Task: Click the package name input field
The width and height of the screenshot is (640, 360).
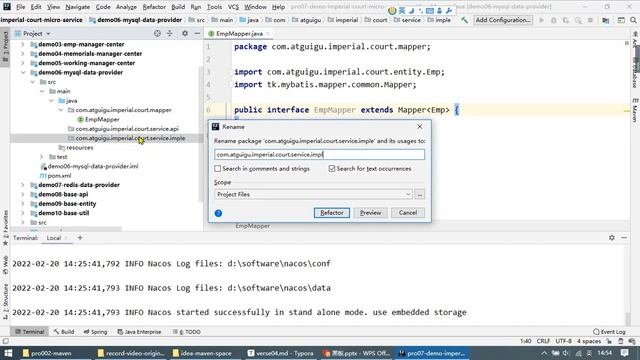Action: coord(319,154)
